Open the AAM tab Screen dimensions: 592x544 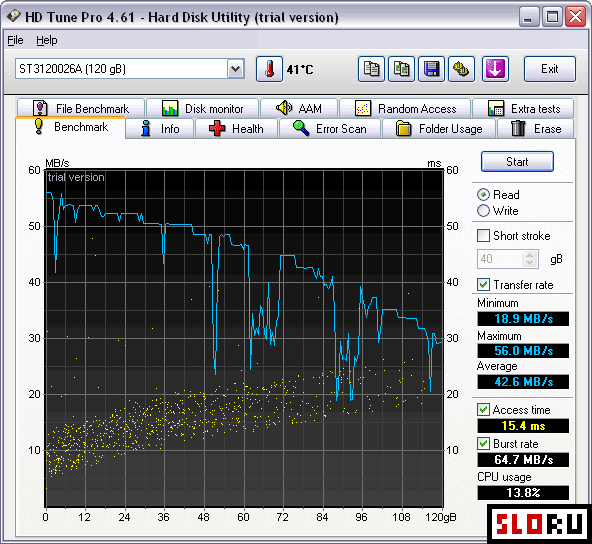tap(299, 108)
